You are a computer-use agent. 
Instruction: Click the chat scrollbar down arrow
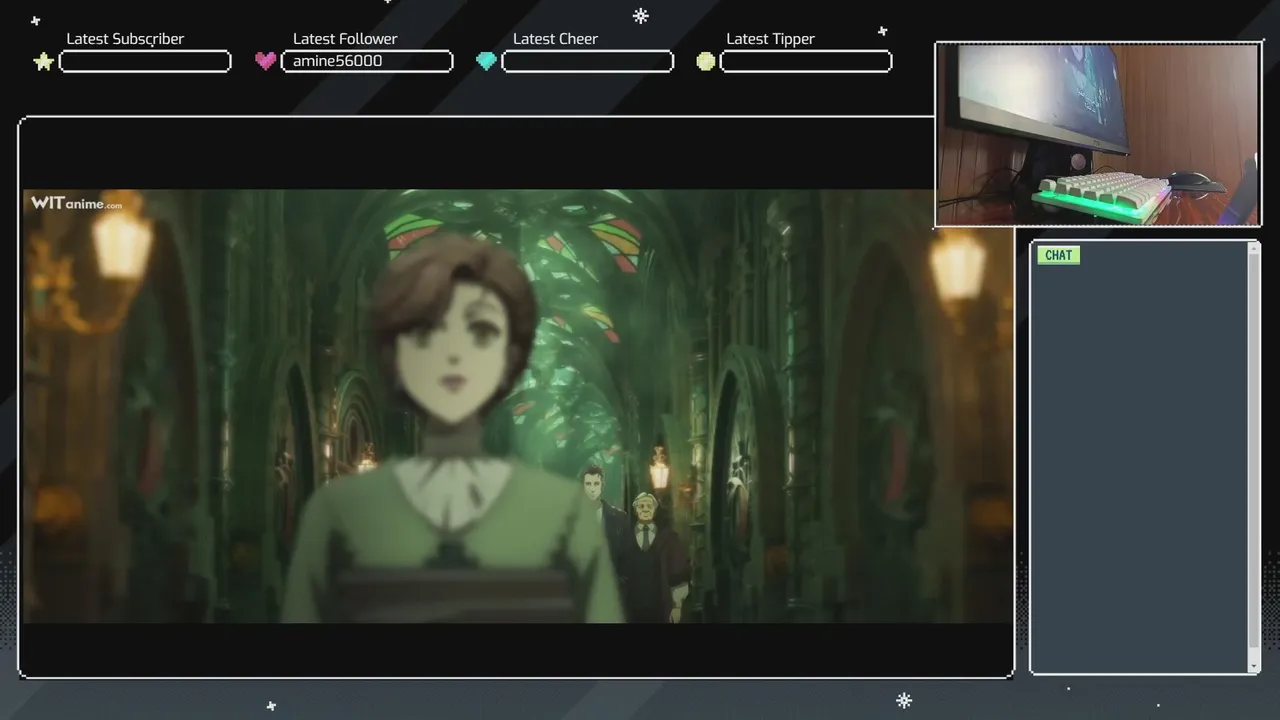[1254, 666]
